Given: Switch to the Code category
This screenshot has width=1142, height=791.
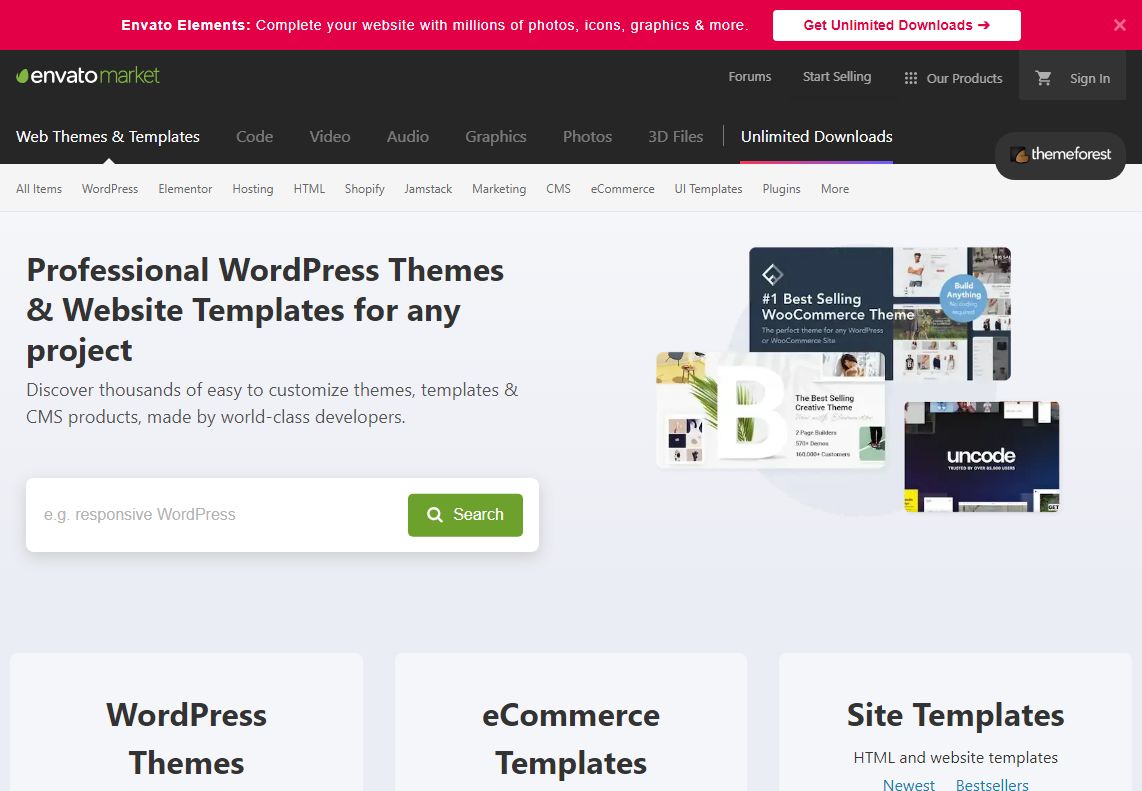Looking at the screenshot, I should tap(254, 136).
